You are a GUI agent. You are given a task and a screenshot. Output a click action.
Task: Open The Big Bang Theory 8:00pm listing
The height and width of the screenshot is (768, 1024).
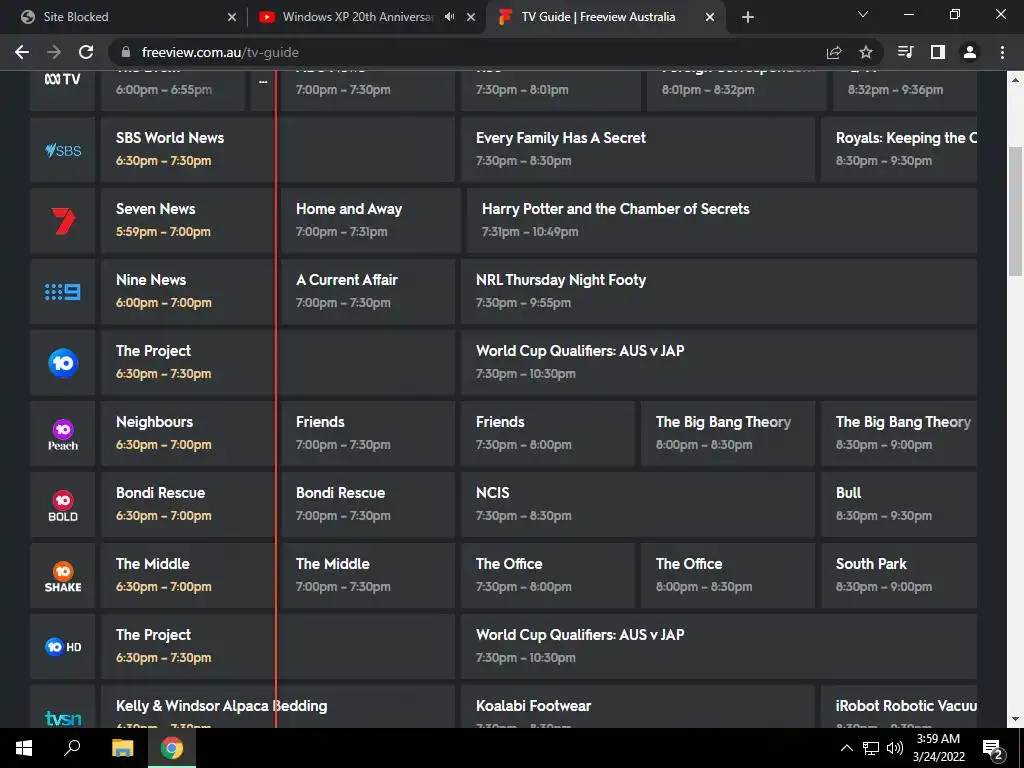728,434
